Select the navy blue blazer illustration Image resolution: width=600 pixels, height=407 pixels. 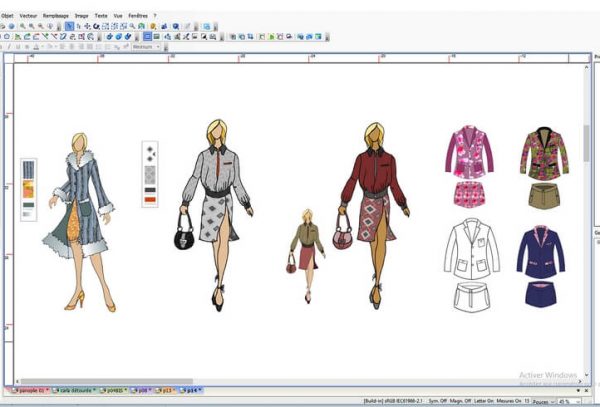541,252
